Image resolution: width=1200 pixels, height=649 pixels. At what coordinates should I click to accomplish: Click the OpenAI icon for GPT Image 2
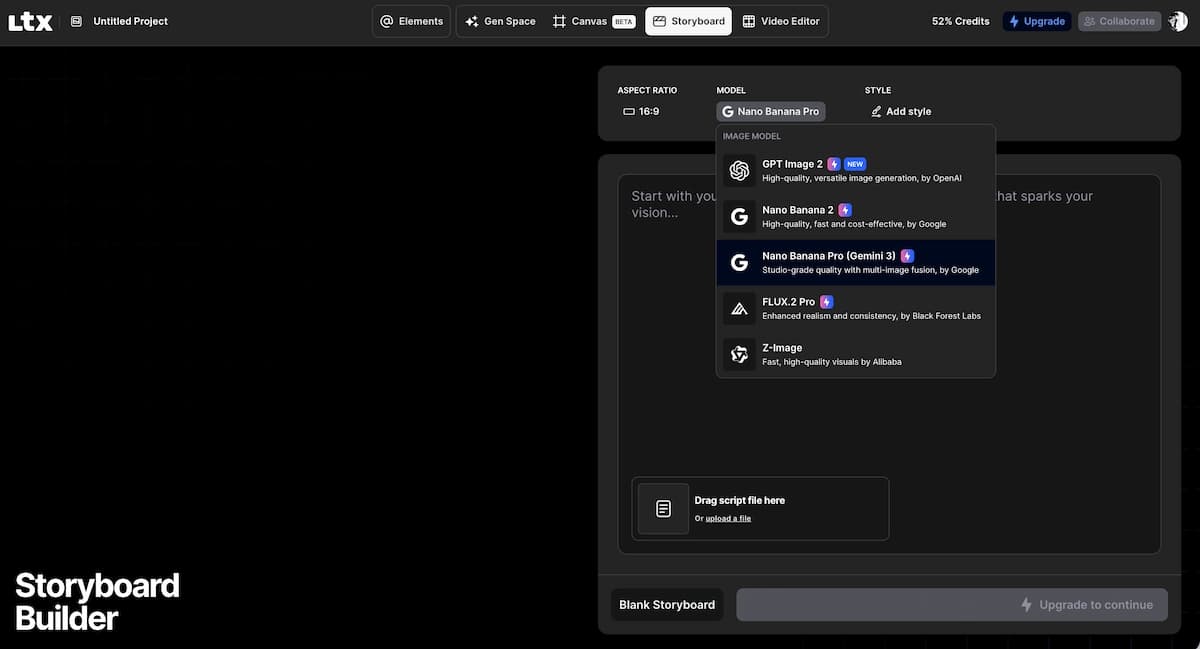click(739, 171)
